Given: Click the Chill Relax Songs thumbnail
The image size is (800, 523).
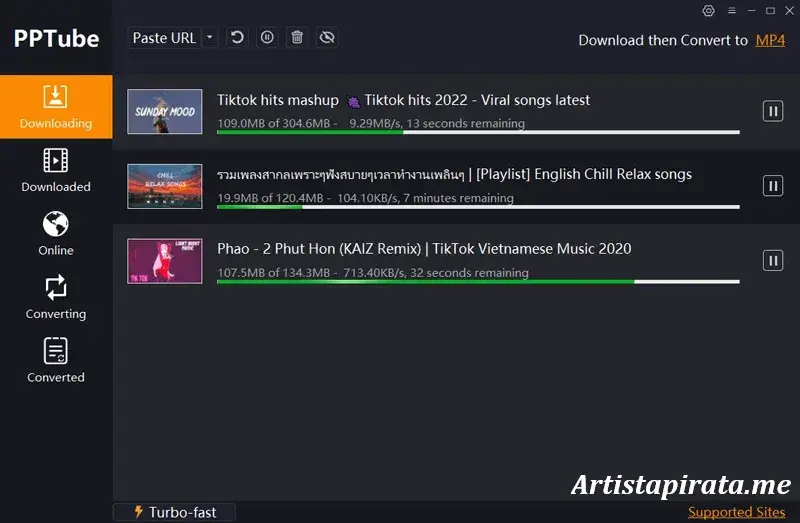Looking at the screenshot, I should point(165,186).
